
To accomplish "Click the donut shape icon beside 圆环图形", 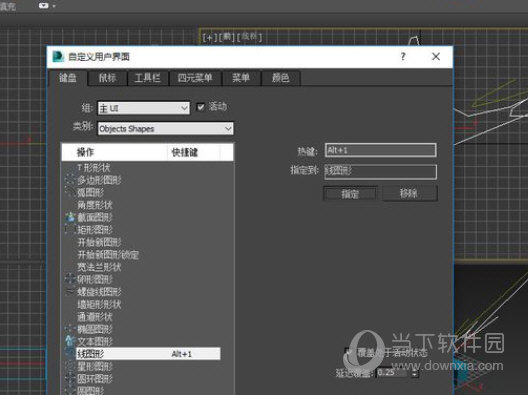I will pos(70,378).
